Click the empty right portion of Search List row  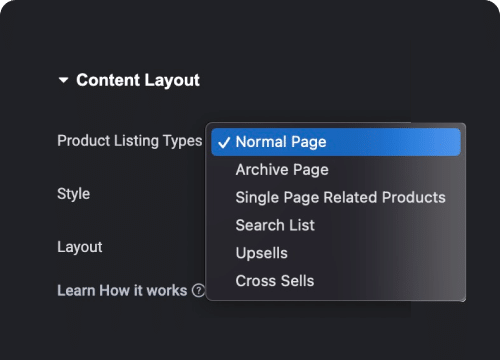coord(387,225)
